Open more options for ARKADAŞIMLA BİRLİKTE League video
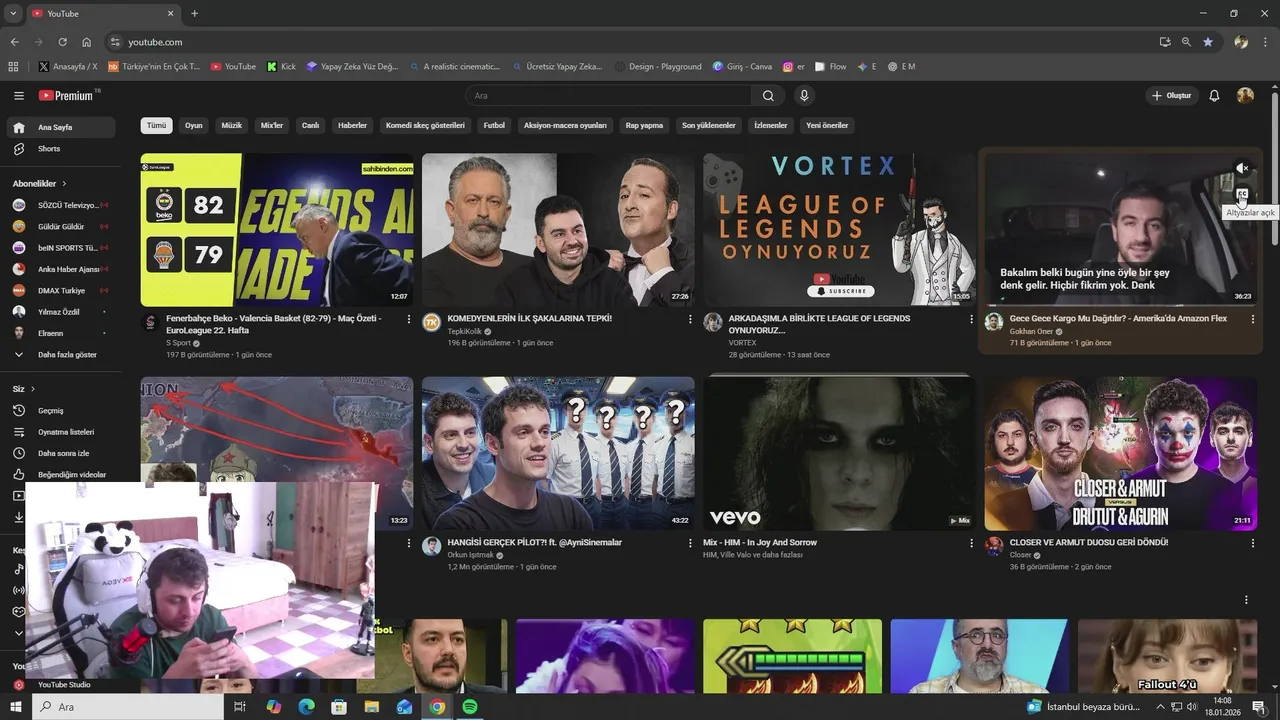 [971, 319]
